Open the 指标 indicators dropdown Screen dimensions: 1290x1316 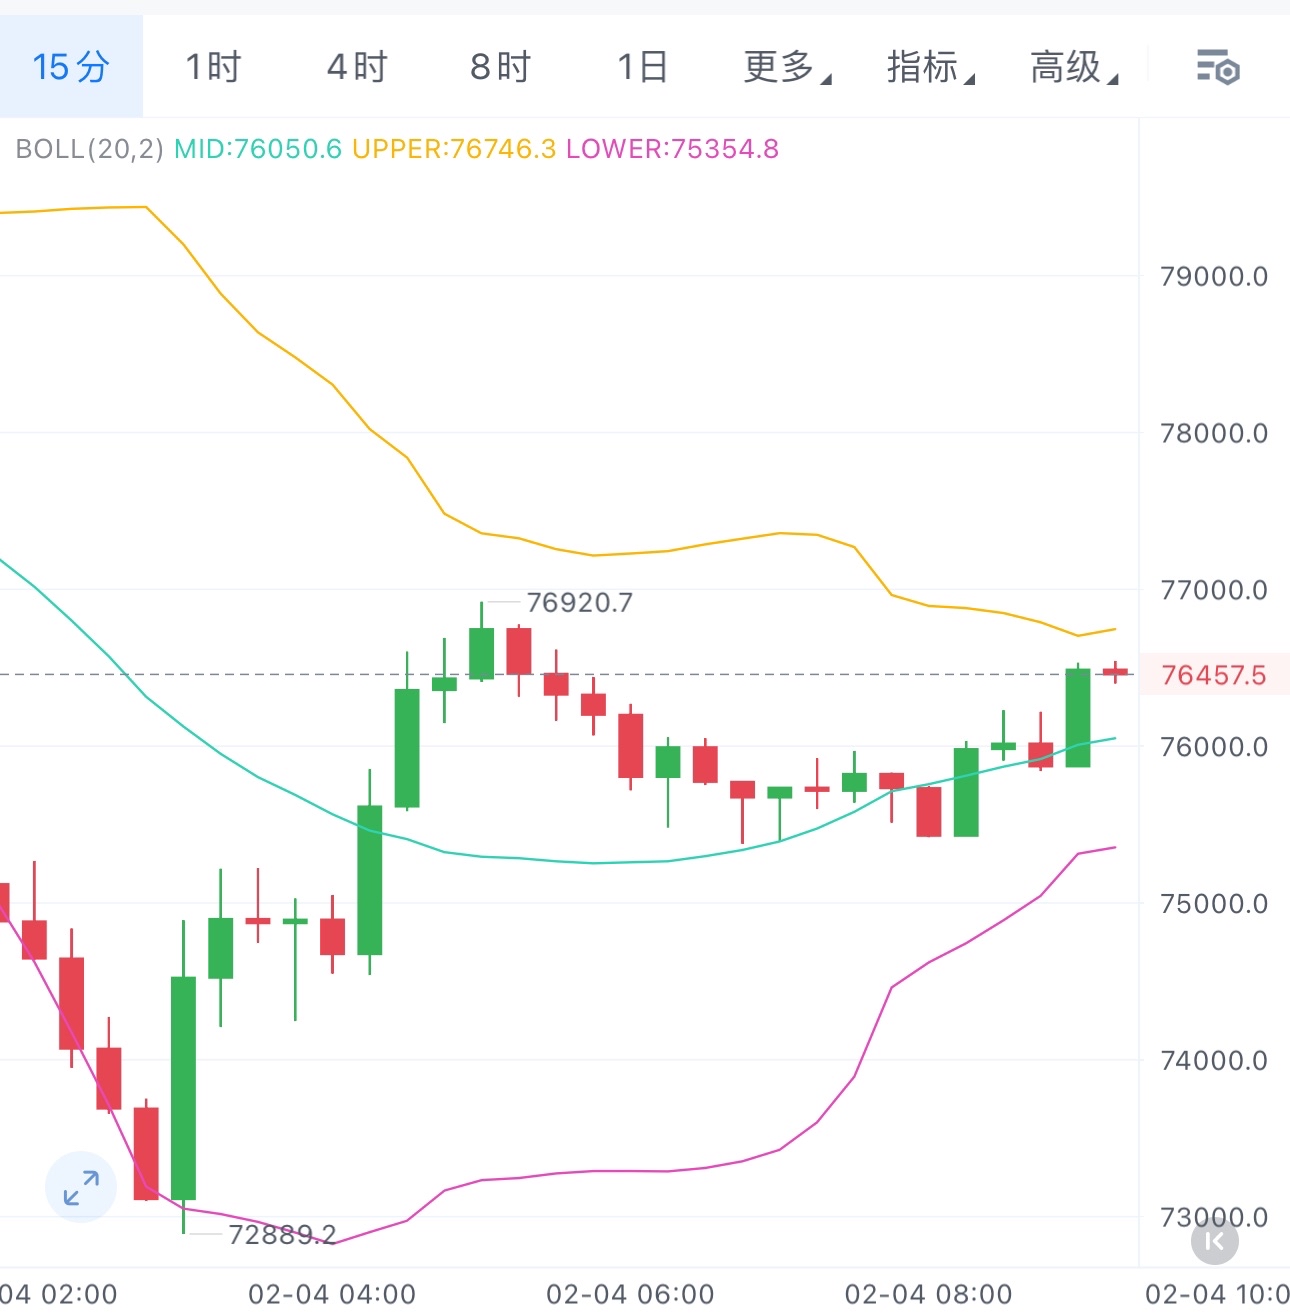[x=930, y=67]
